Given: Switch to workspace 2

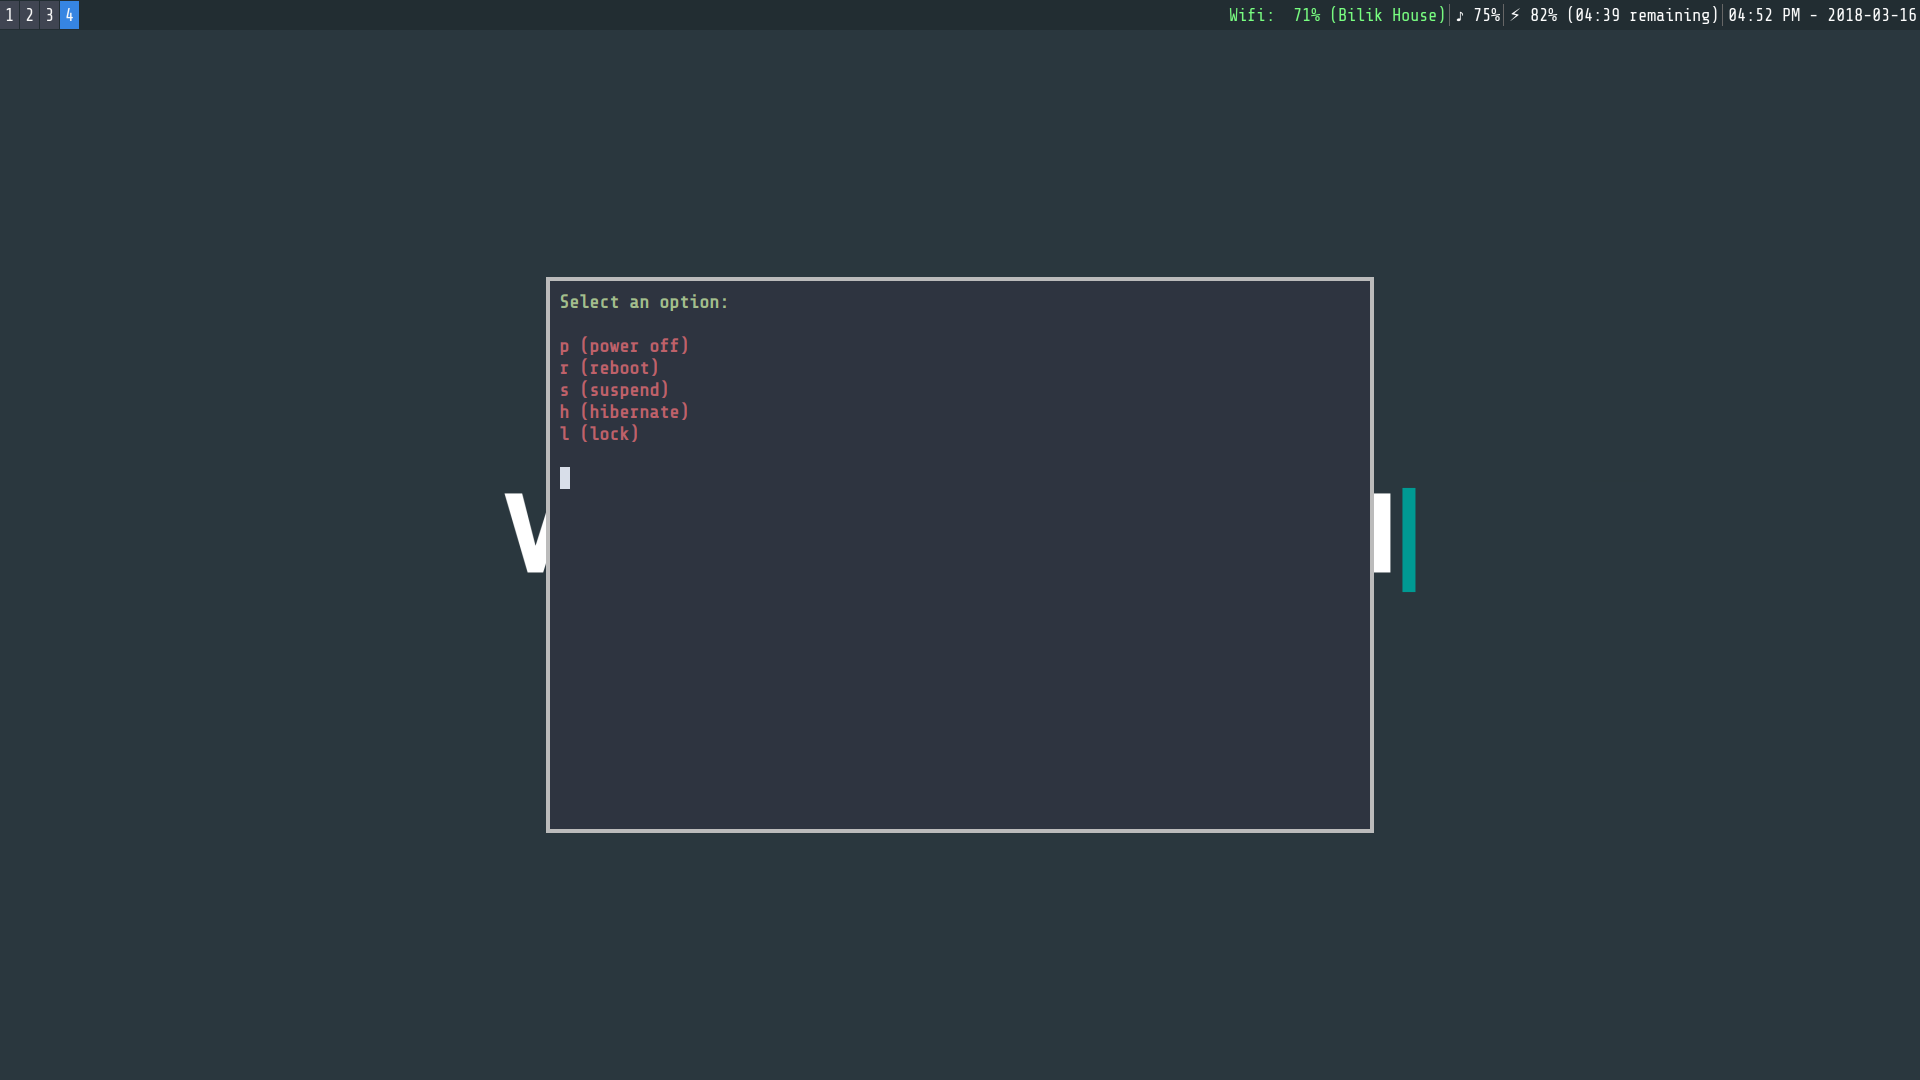Looking at the screenshot, I should [x=29, y=15].
